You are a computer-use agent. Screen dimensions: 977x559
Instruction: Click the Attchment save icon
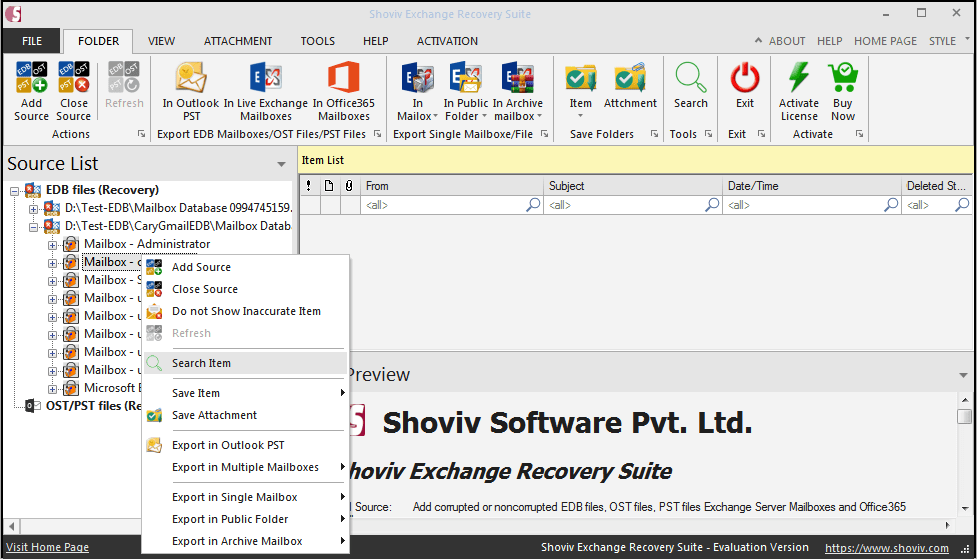point(630,77)
